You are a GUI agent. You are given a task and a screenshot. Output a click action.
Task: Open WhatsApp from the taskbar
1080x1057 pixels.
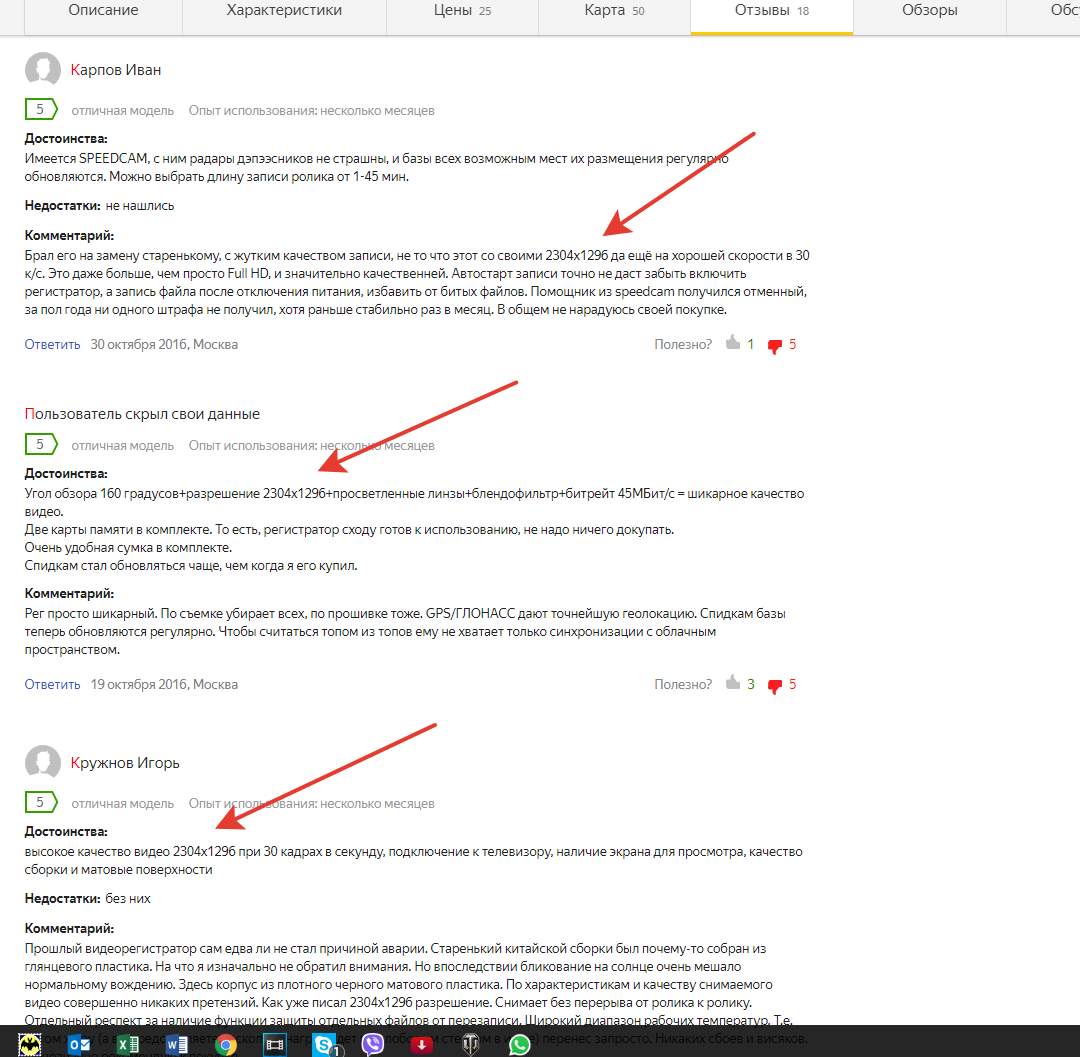point(520,1045)
